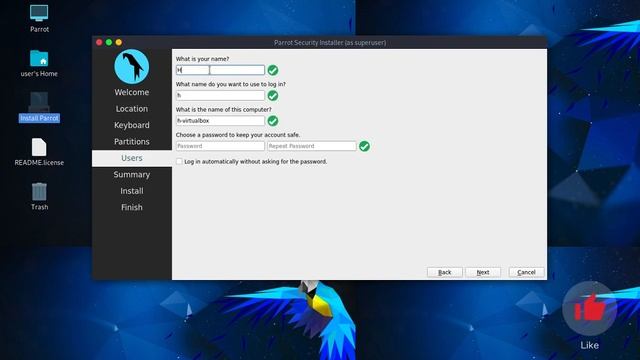Click the green checkmark beside login name field
Viewport: 640px width, 360px height.
[273, 96]
